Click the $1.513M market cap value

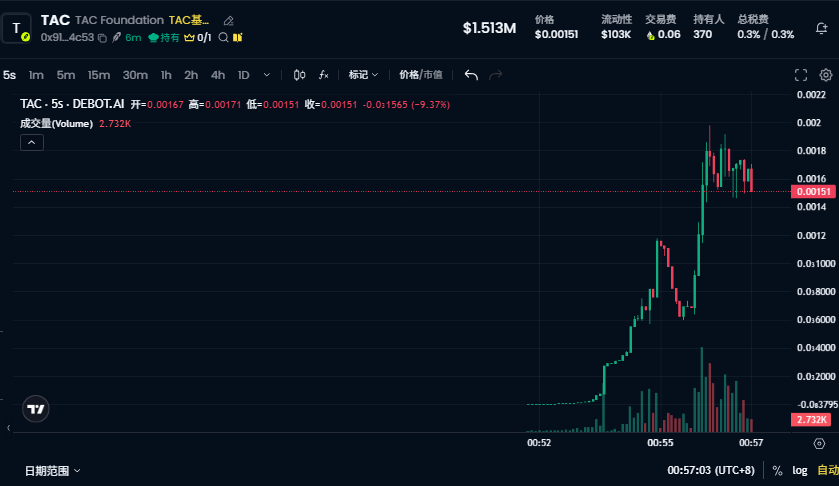point(490,28)
